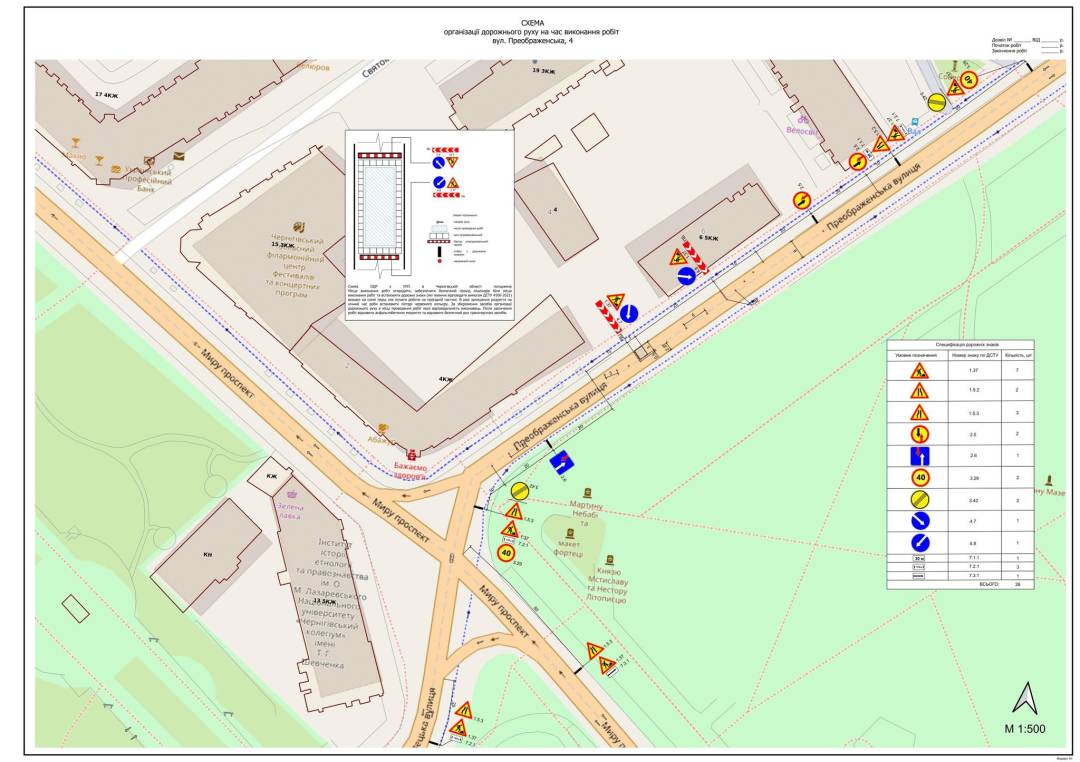The height and width of the screenshot is (762, 1080).
Task: Click the 40 speed limit sign on the map
Action: click(506, 552)
